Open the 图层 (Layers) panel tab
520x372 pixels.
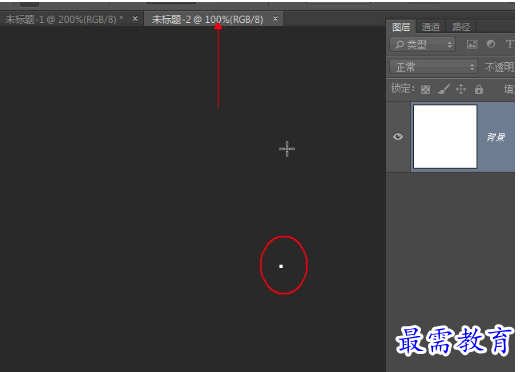coord(401,27)
